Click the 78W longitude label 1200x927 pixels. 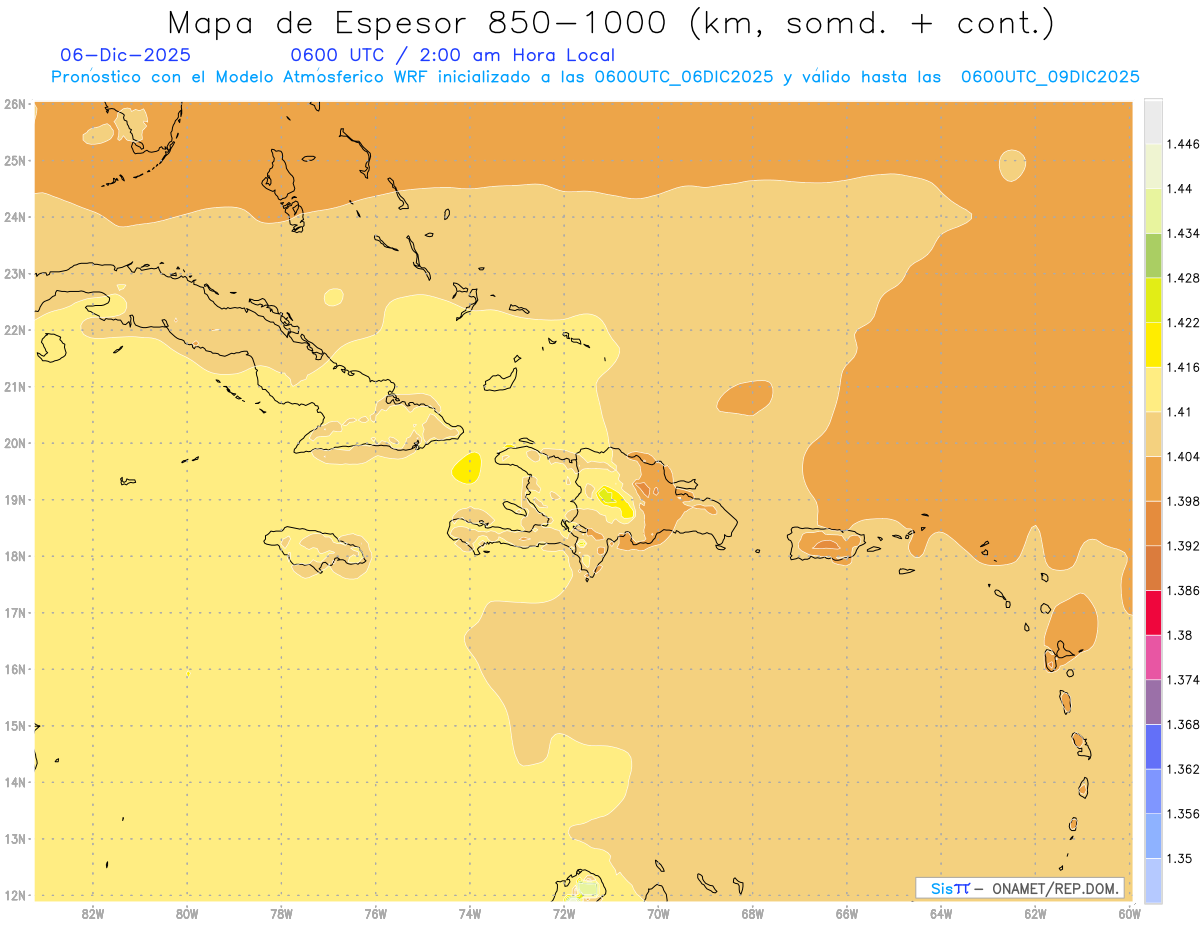pos(281,914)
